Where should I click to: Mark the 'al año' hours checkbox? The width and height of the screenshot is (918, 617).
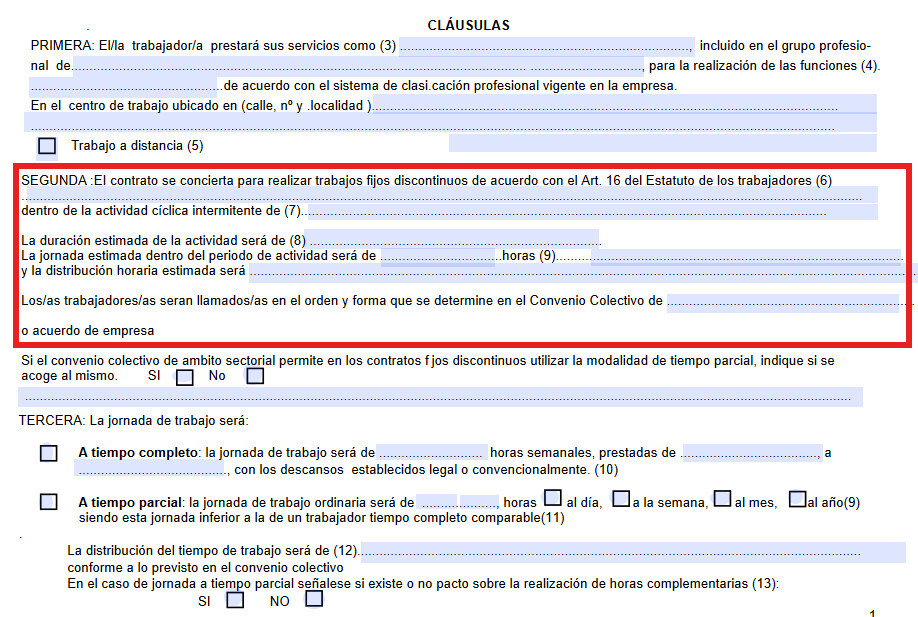coord(796,498)
